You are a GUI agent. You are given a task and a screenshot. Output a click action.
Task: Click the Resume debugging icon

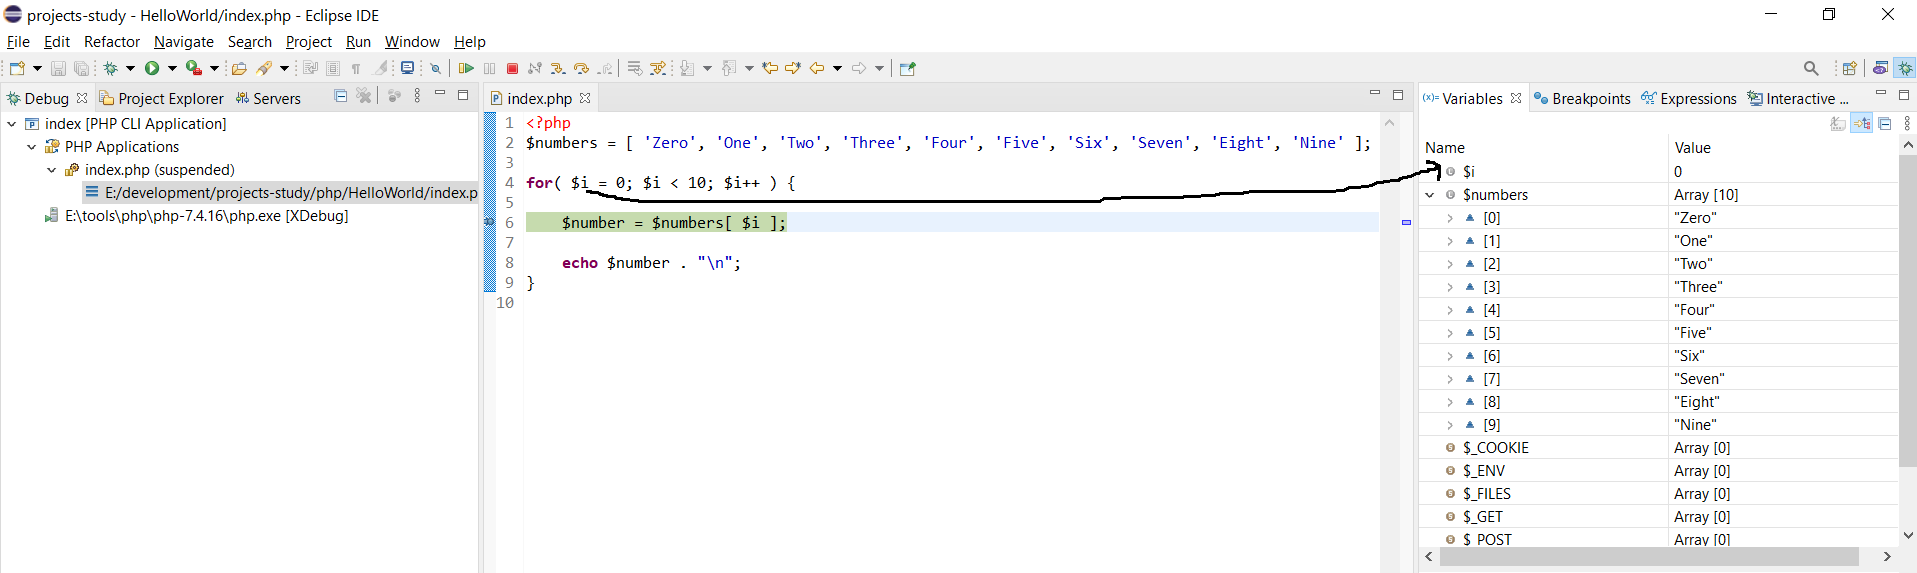(466, 68)
